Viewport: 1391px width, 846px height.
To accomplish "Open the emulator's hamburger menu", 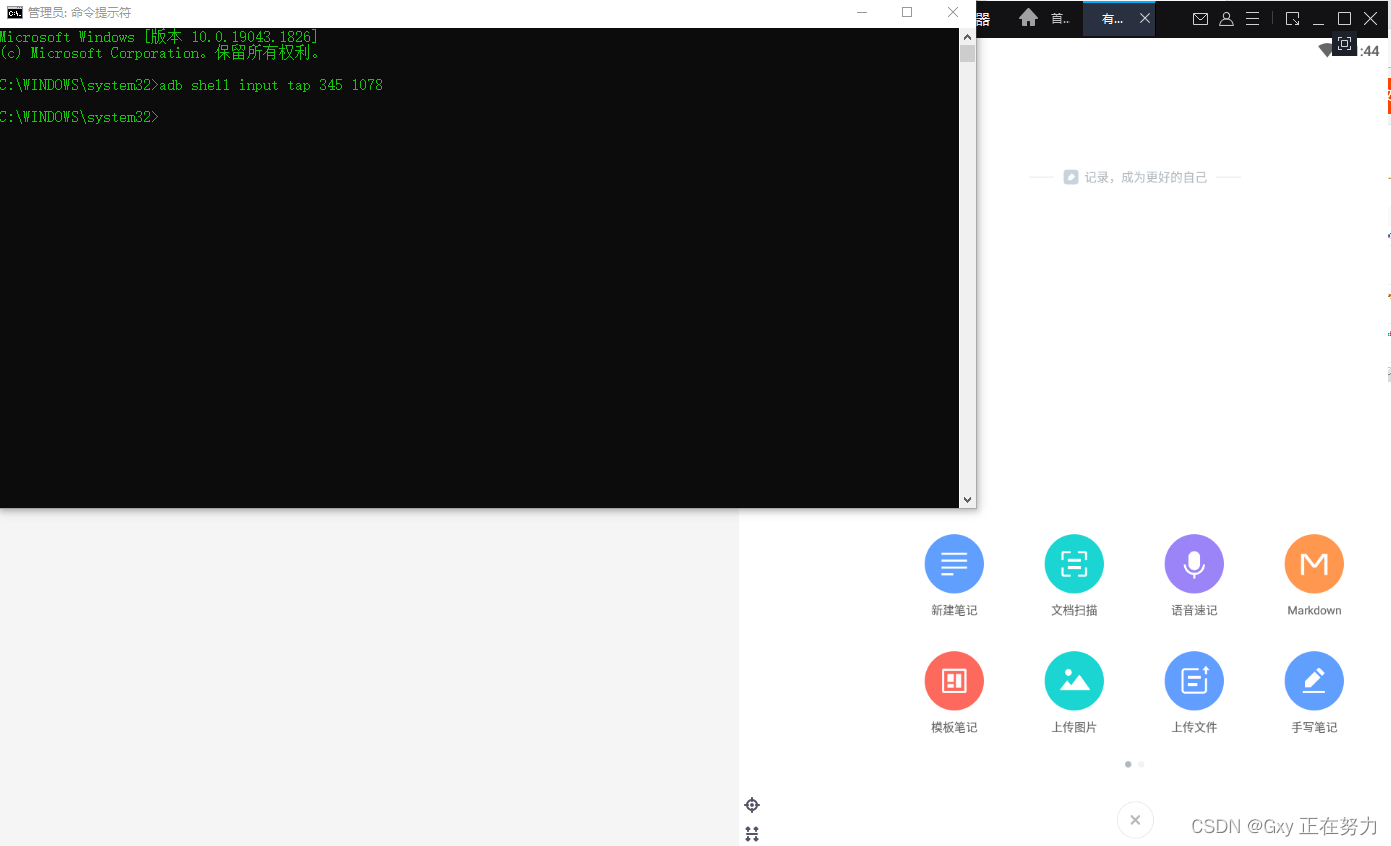I will (1252, 19).
